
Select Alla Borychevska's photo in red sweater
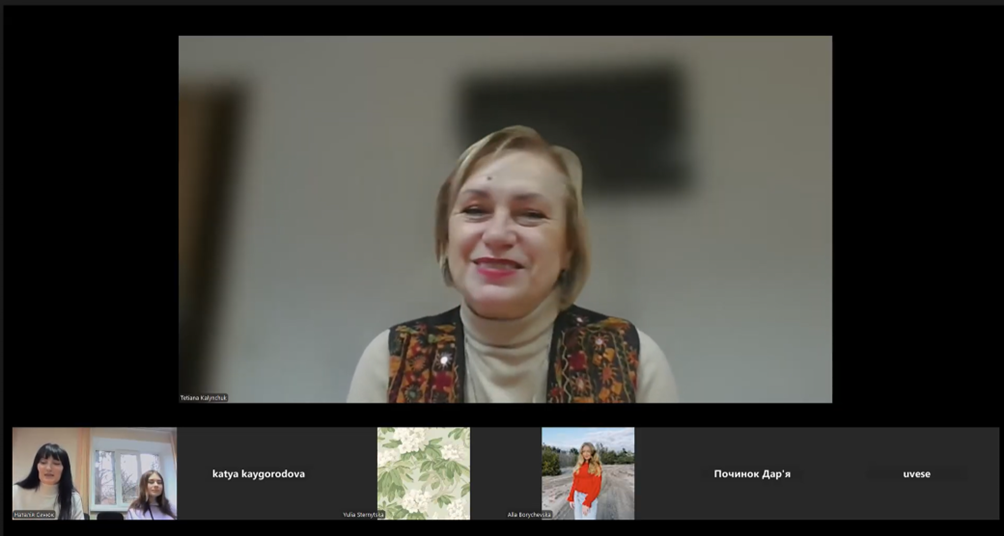[x=587, y=473]
